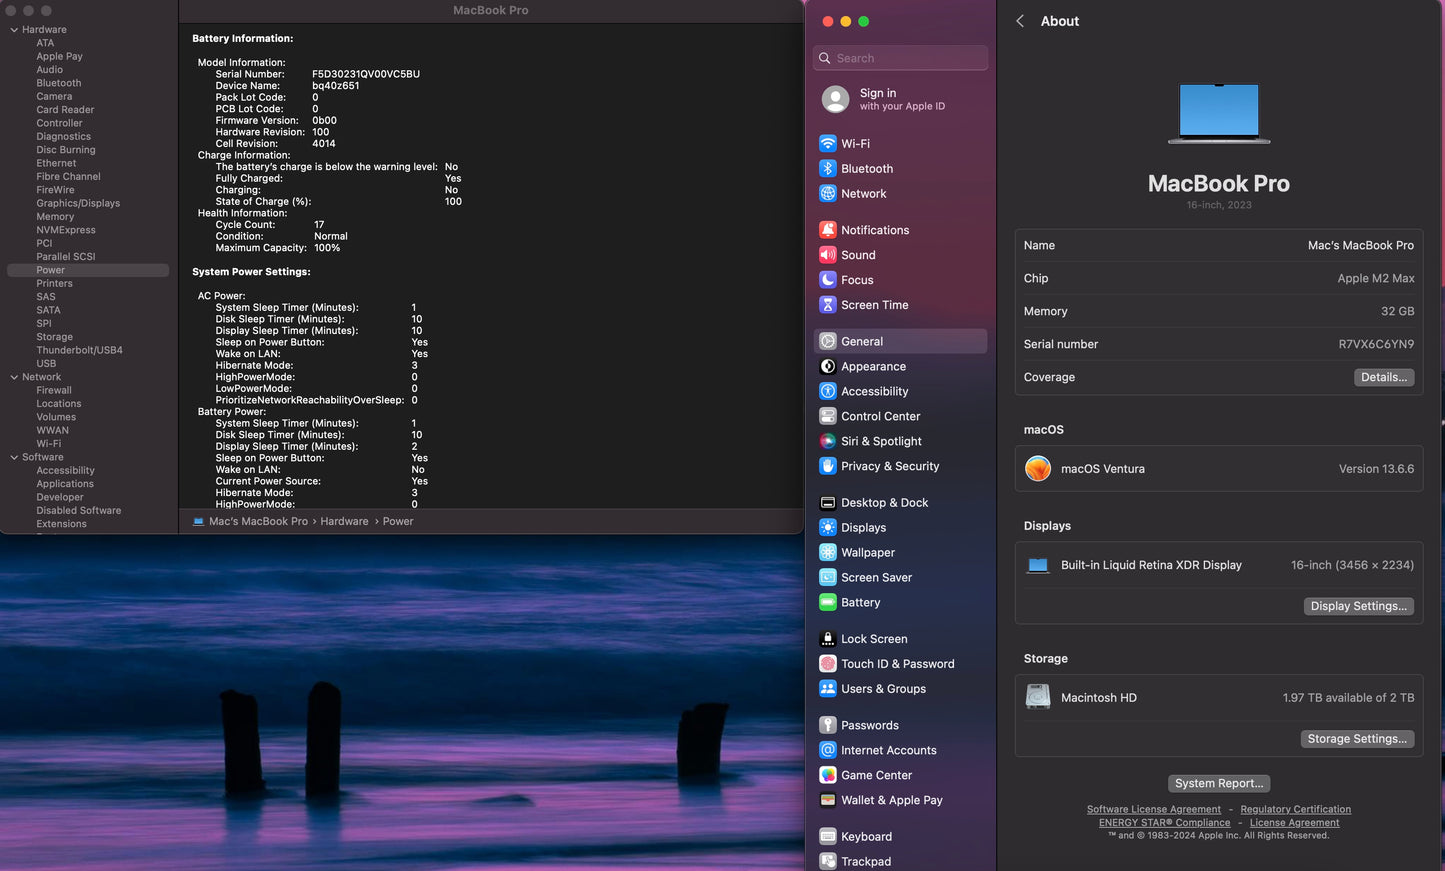Click Hardware in the path bar

click(344, 521)
